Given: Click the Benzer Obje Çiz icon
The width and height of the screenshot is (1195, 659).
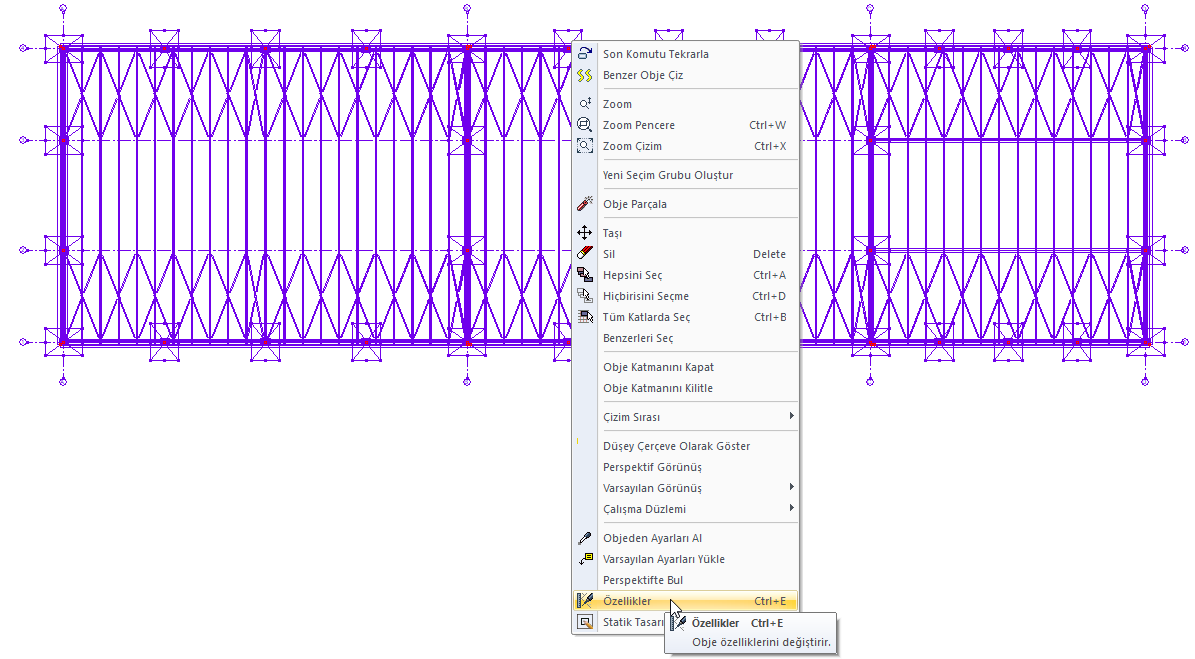Looking at the screenshot, I should point(586,75).
